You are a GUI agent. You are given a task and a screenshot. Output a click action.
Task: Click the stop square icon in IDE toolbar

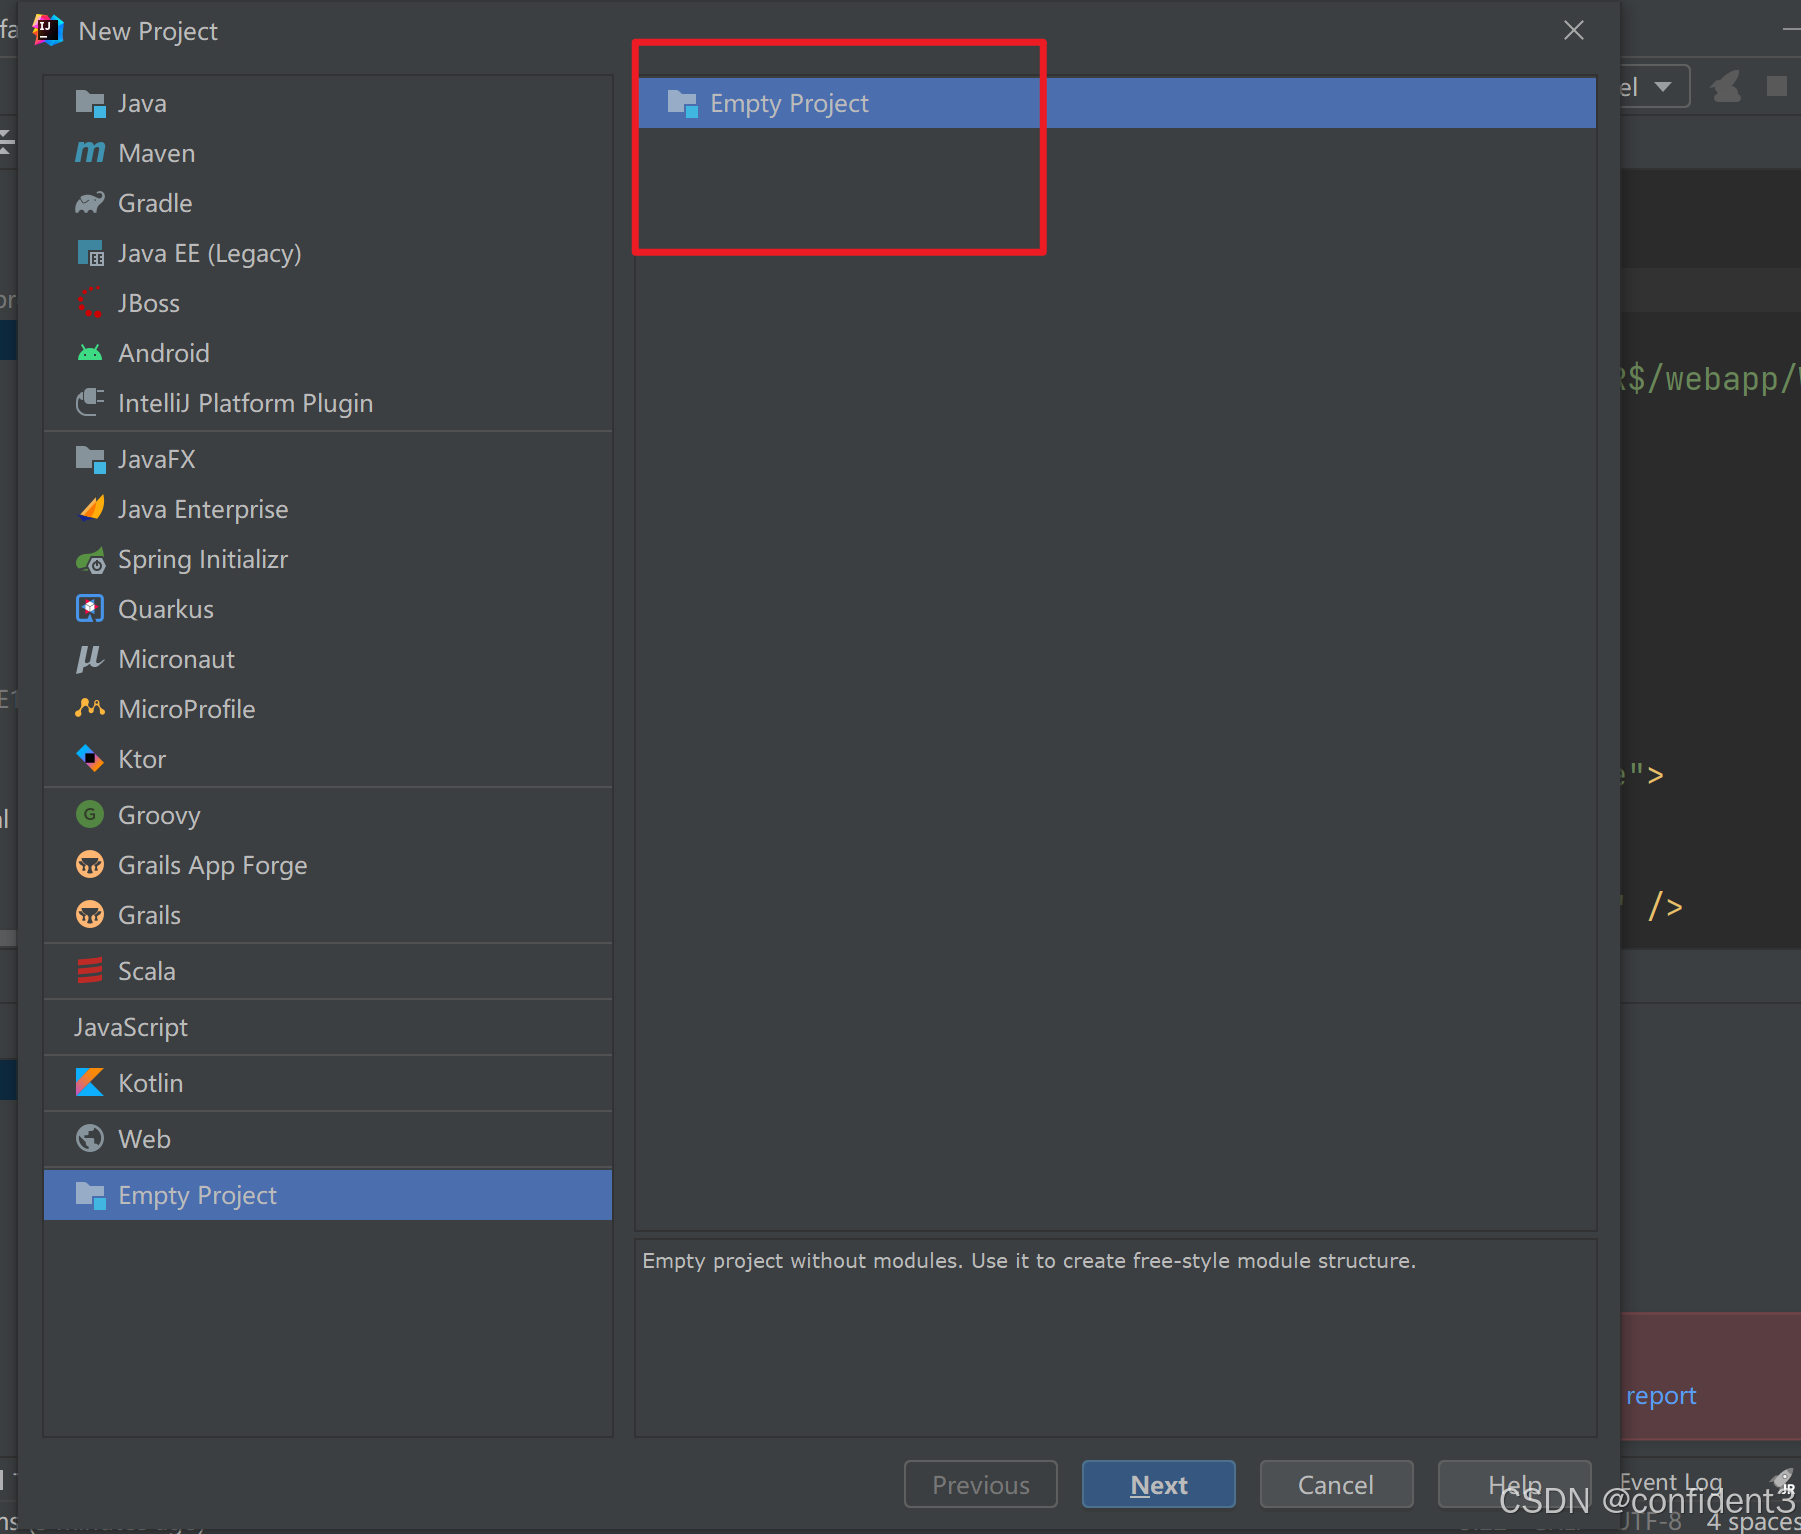pos(1777,87)
